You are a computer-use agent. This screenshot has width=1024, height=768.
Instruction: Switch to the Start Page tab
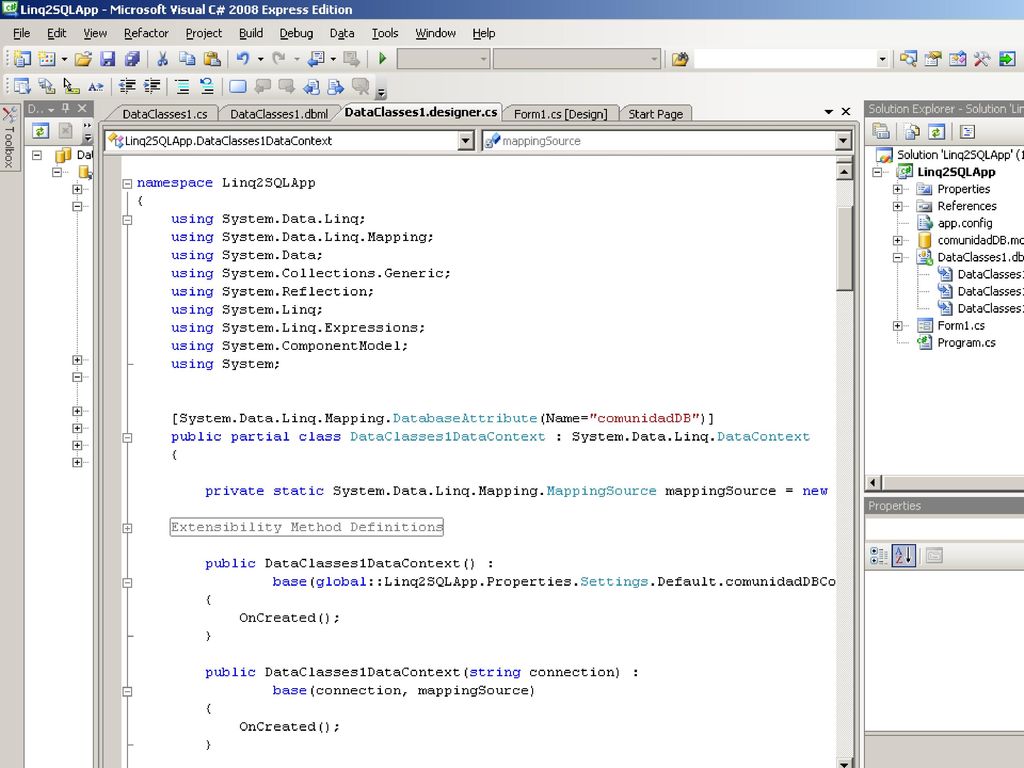(656, 114)
